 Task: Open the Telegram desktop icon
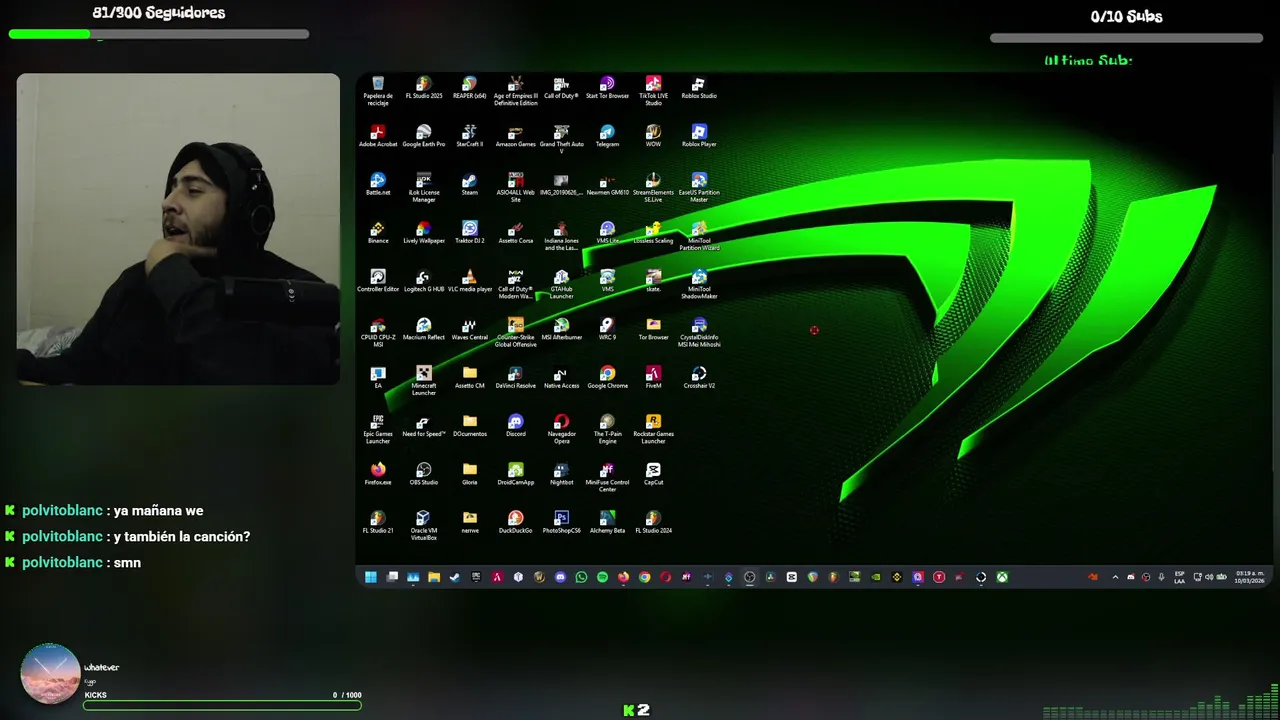607,136
